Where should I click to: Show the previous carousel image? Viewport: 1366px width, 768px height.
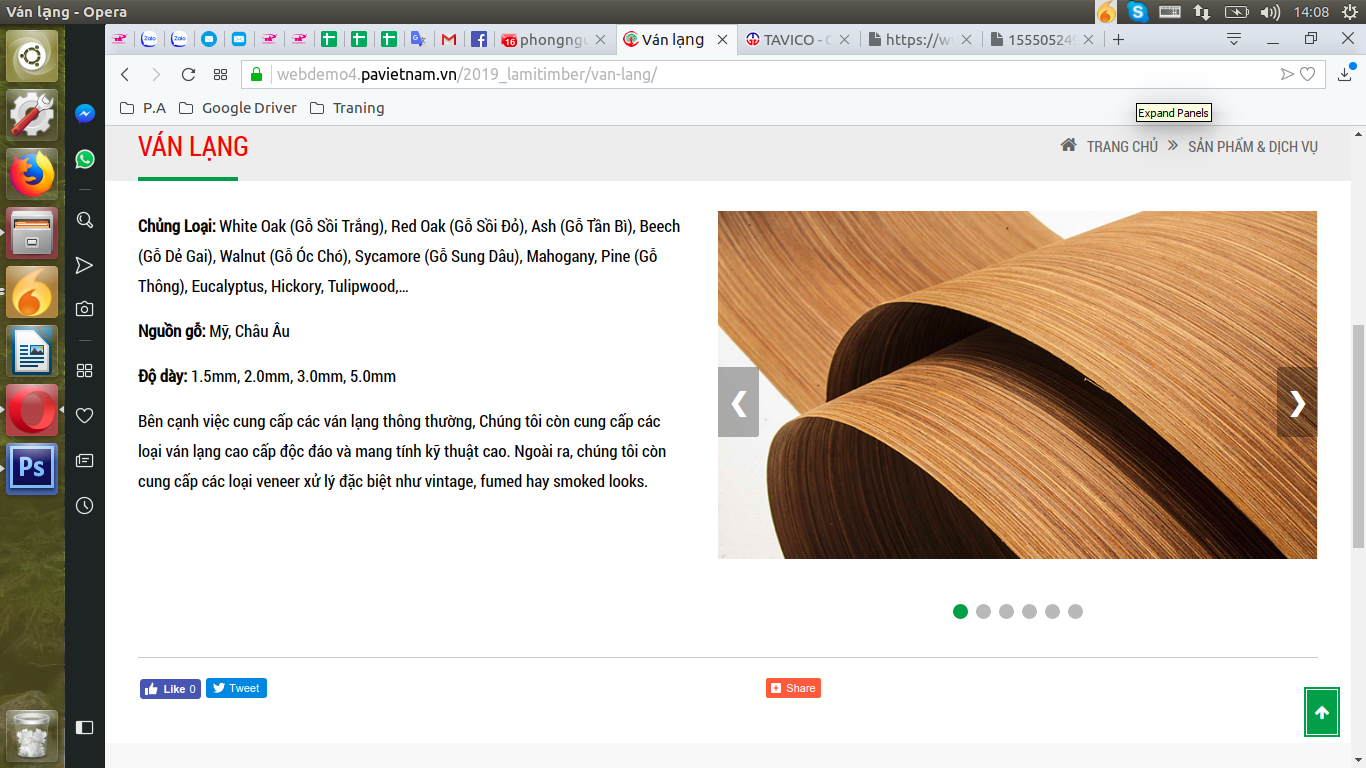tap(738, 402)
